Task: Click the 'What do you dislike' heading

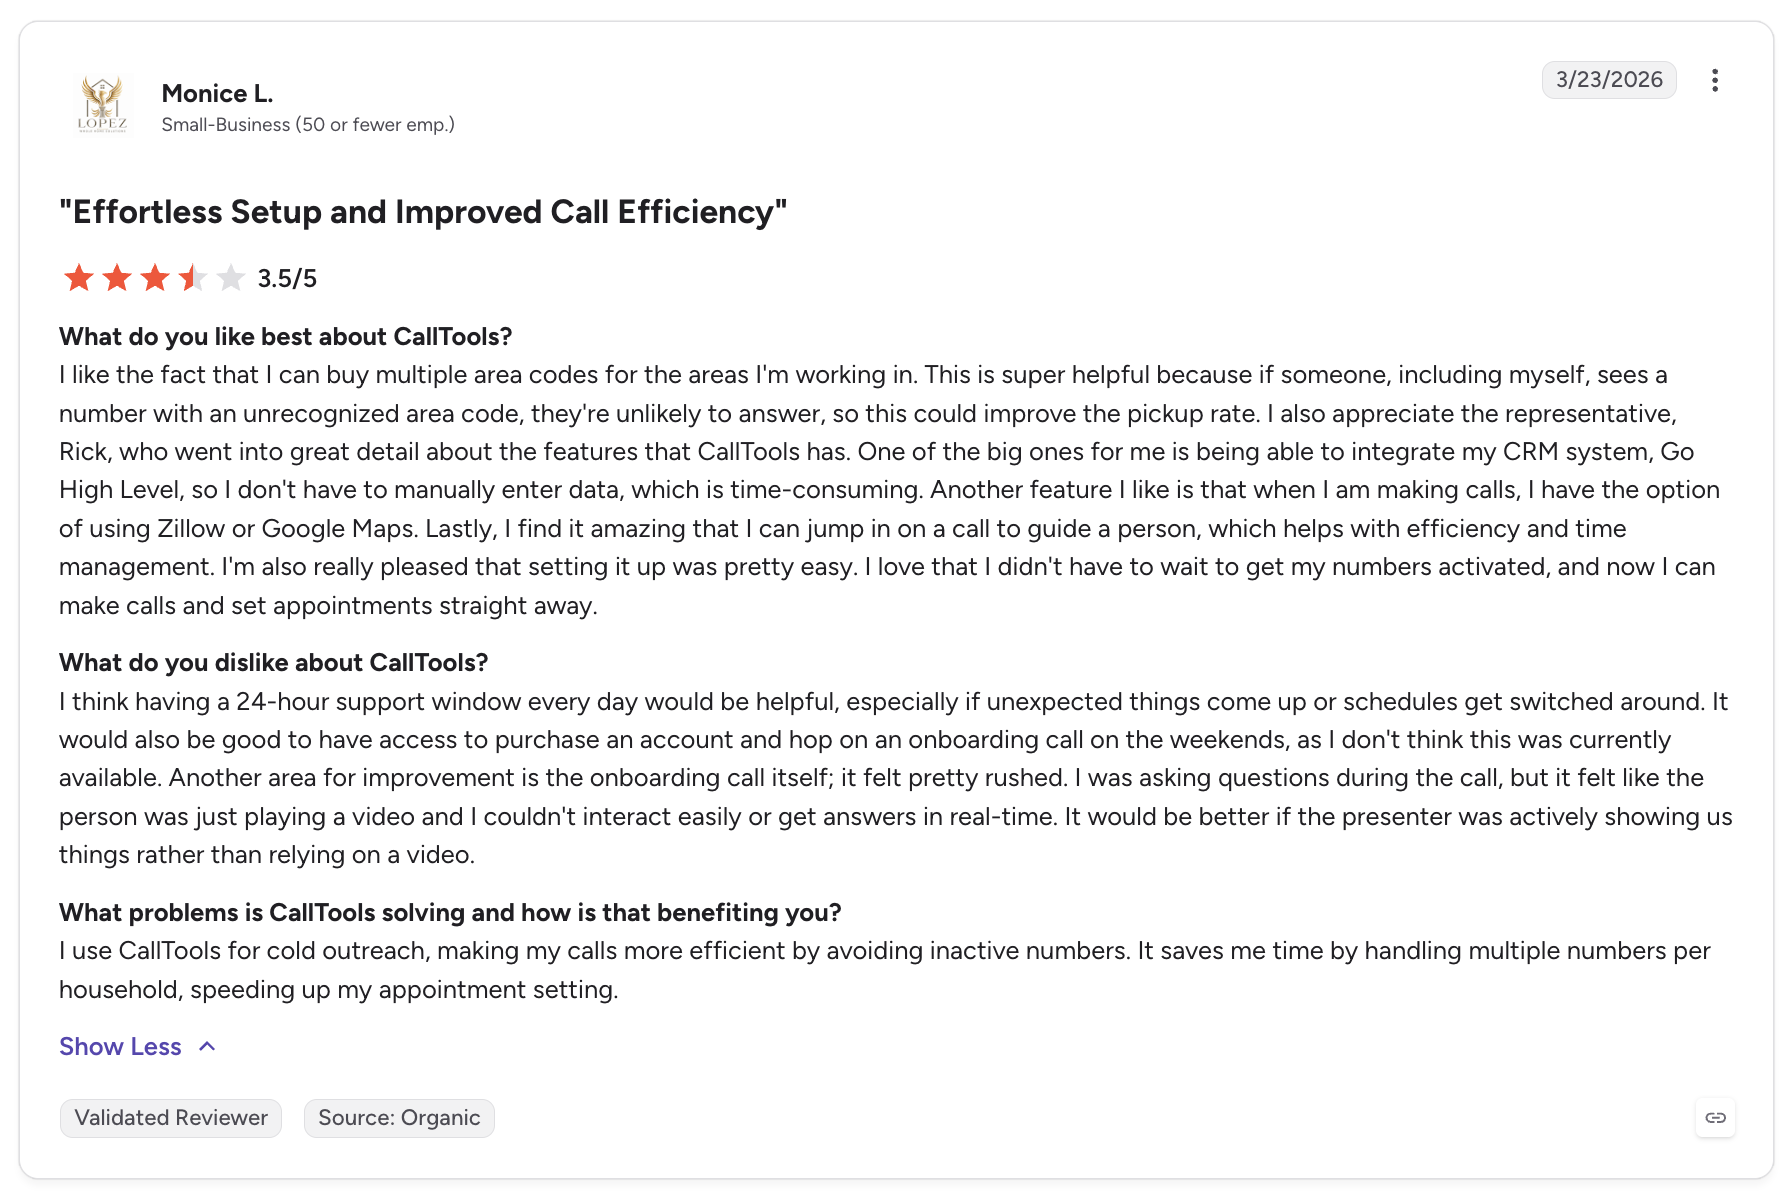Action: pyautogui.click(x=273, y=663)
